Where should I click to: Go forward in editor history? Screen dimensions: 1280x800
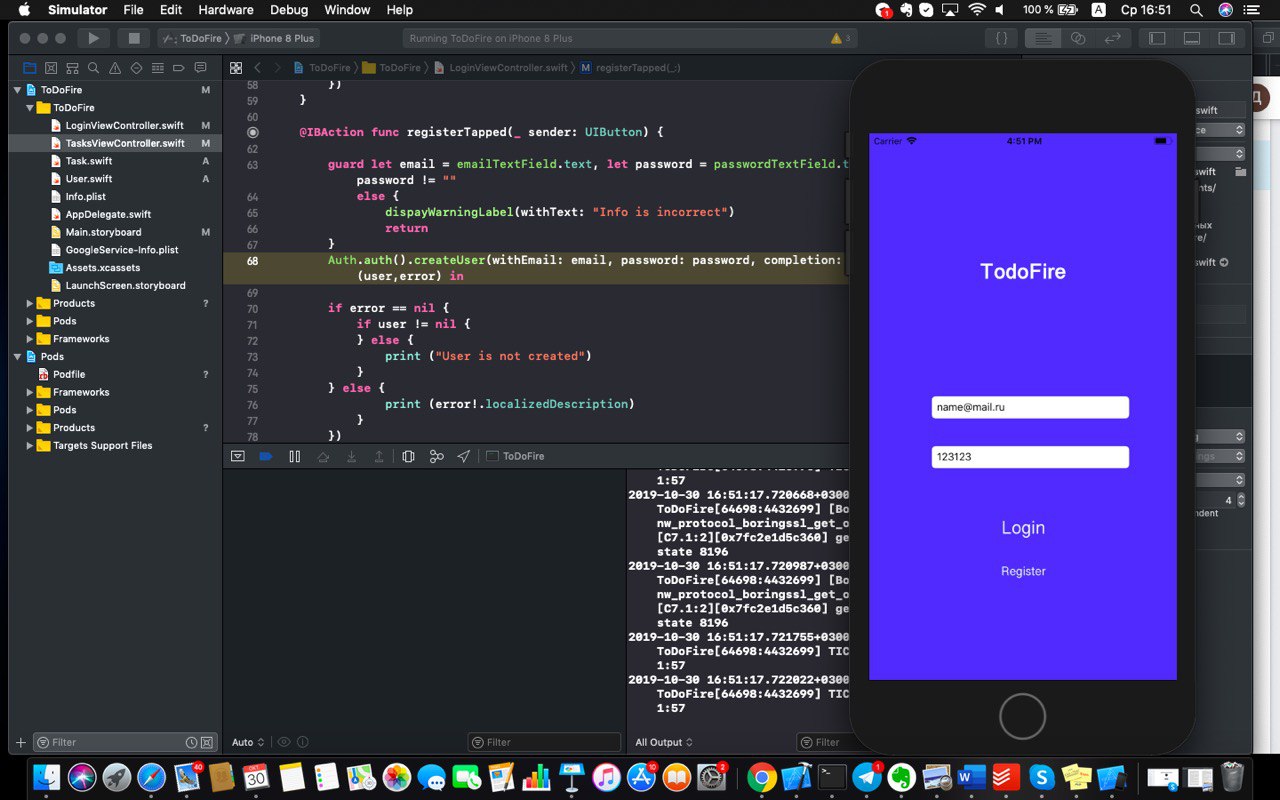tap(280, 68)
